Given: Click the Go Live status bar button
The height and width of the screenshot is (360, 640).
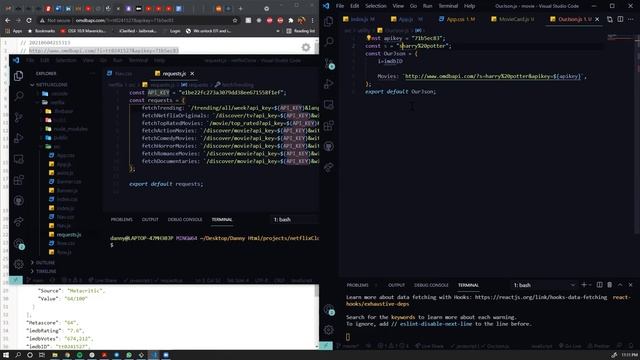Looking at the screenshot, I should pos(571,346).
